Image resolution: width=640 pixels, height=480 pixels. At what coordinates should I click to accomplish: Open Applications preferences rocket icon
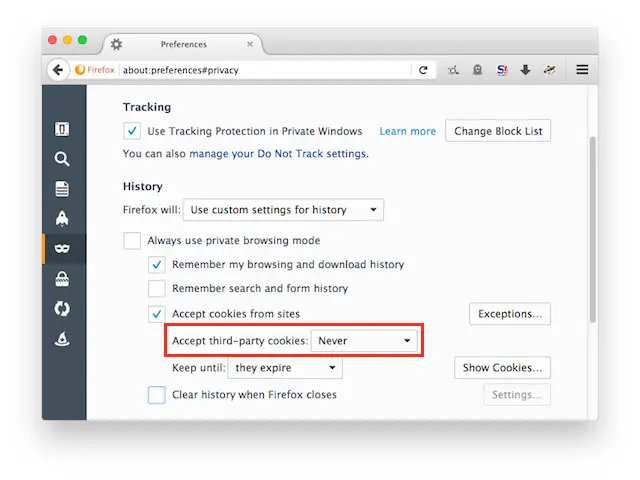(x=62, y=218)
